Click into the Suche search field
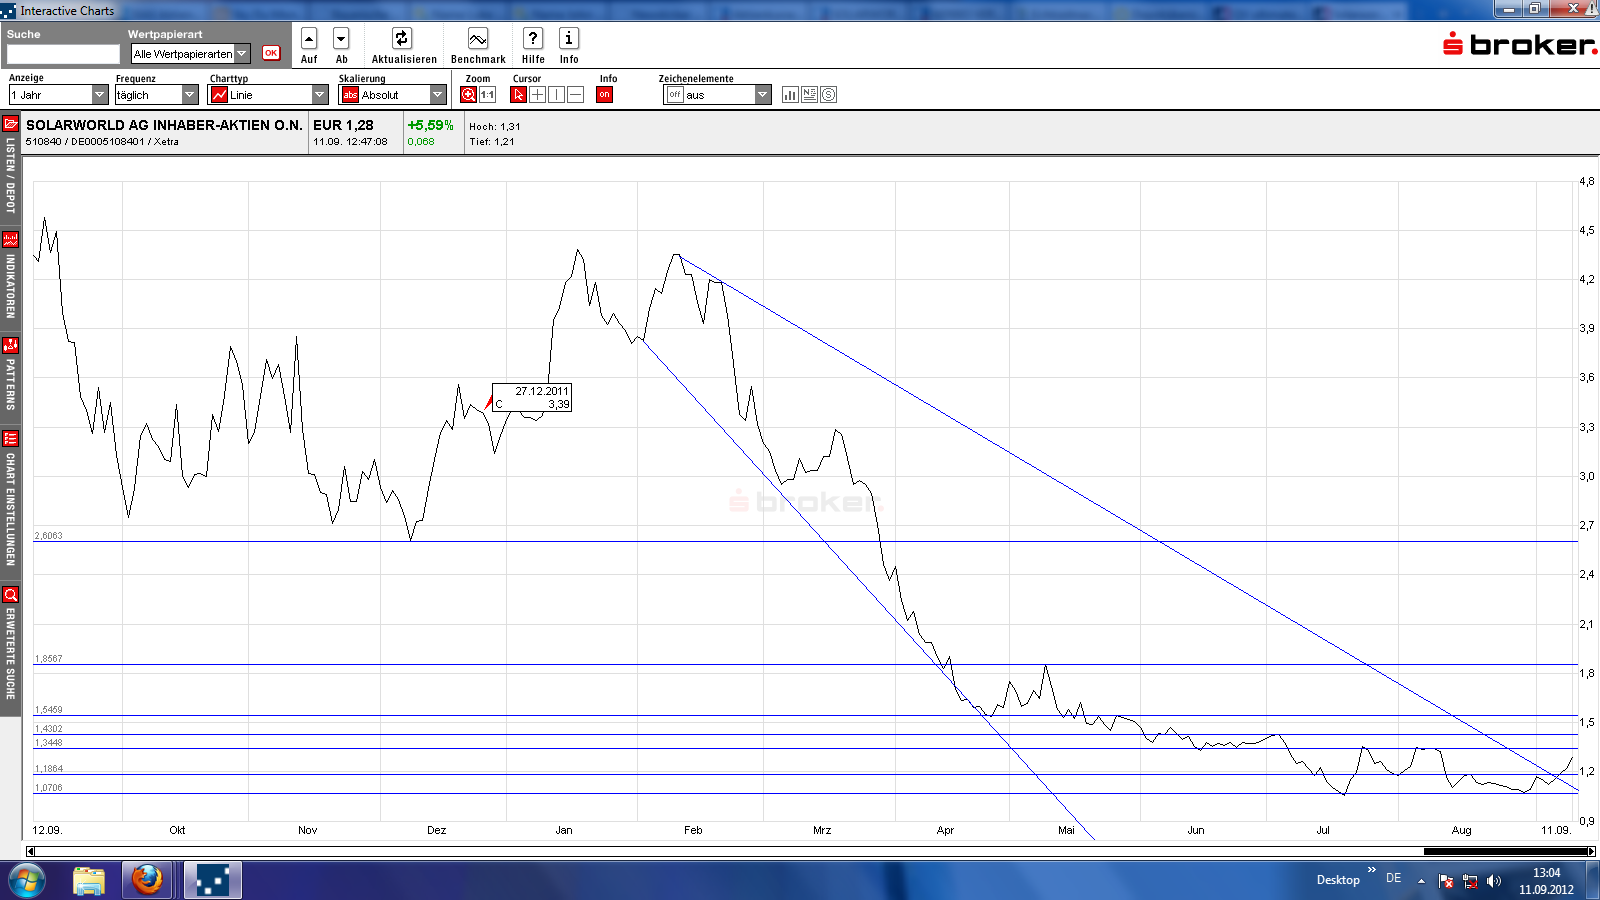This screenshot has width=1600, height=900. (63, 54)
